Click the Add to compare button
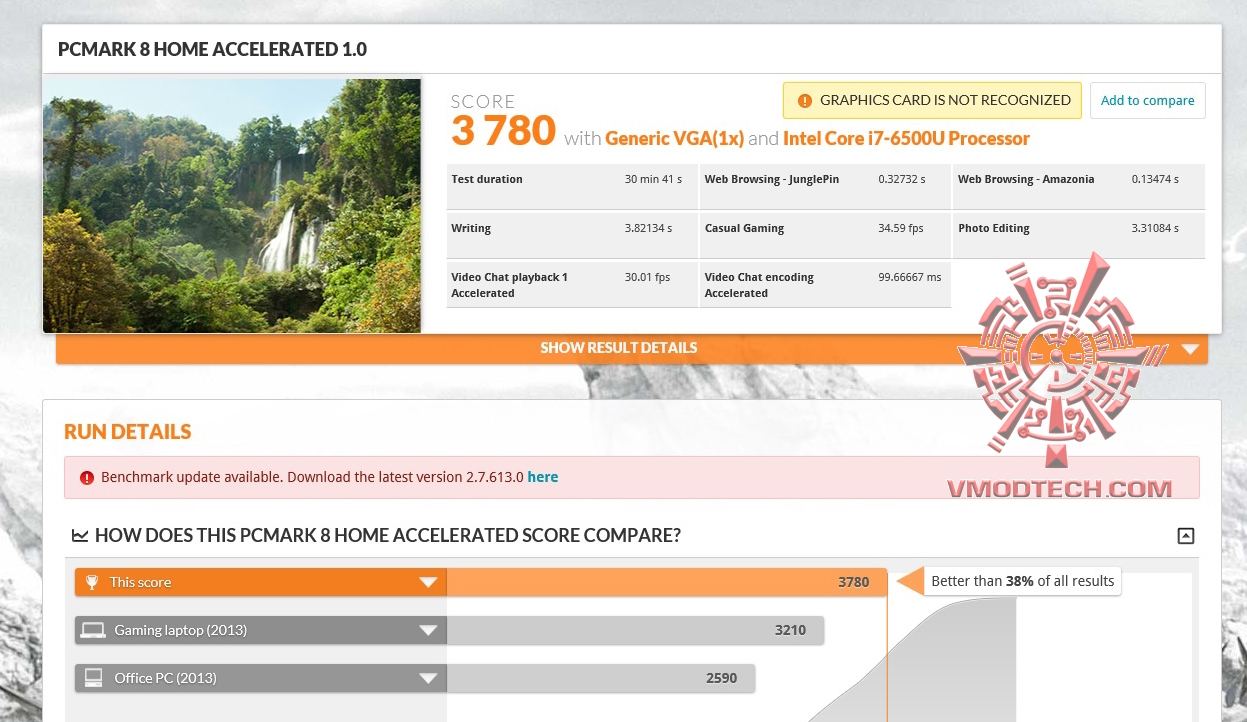 pyautogui.click(x=1148, y=101)
